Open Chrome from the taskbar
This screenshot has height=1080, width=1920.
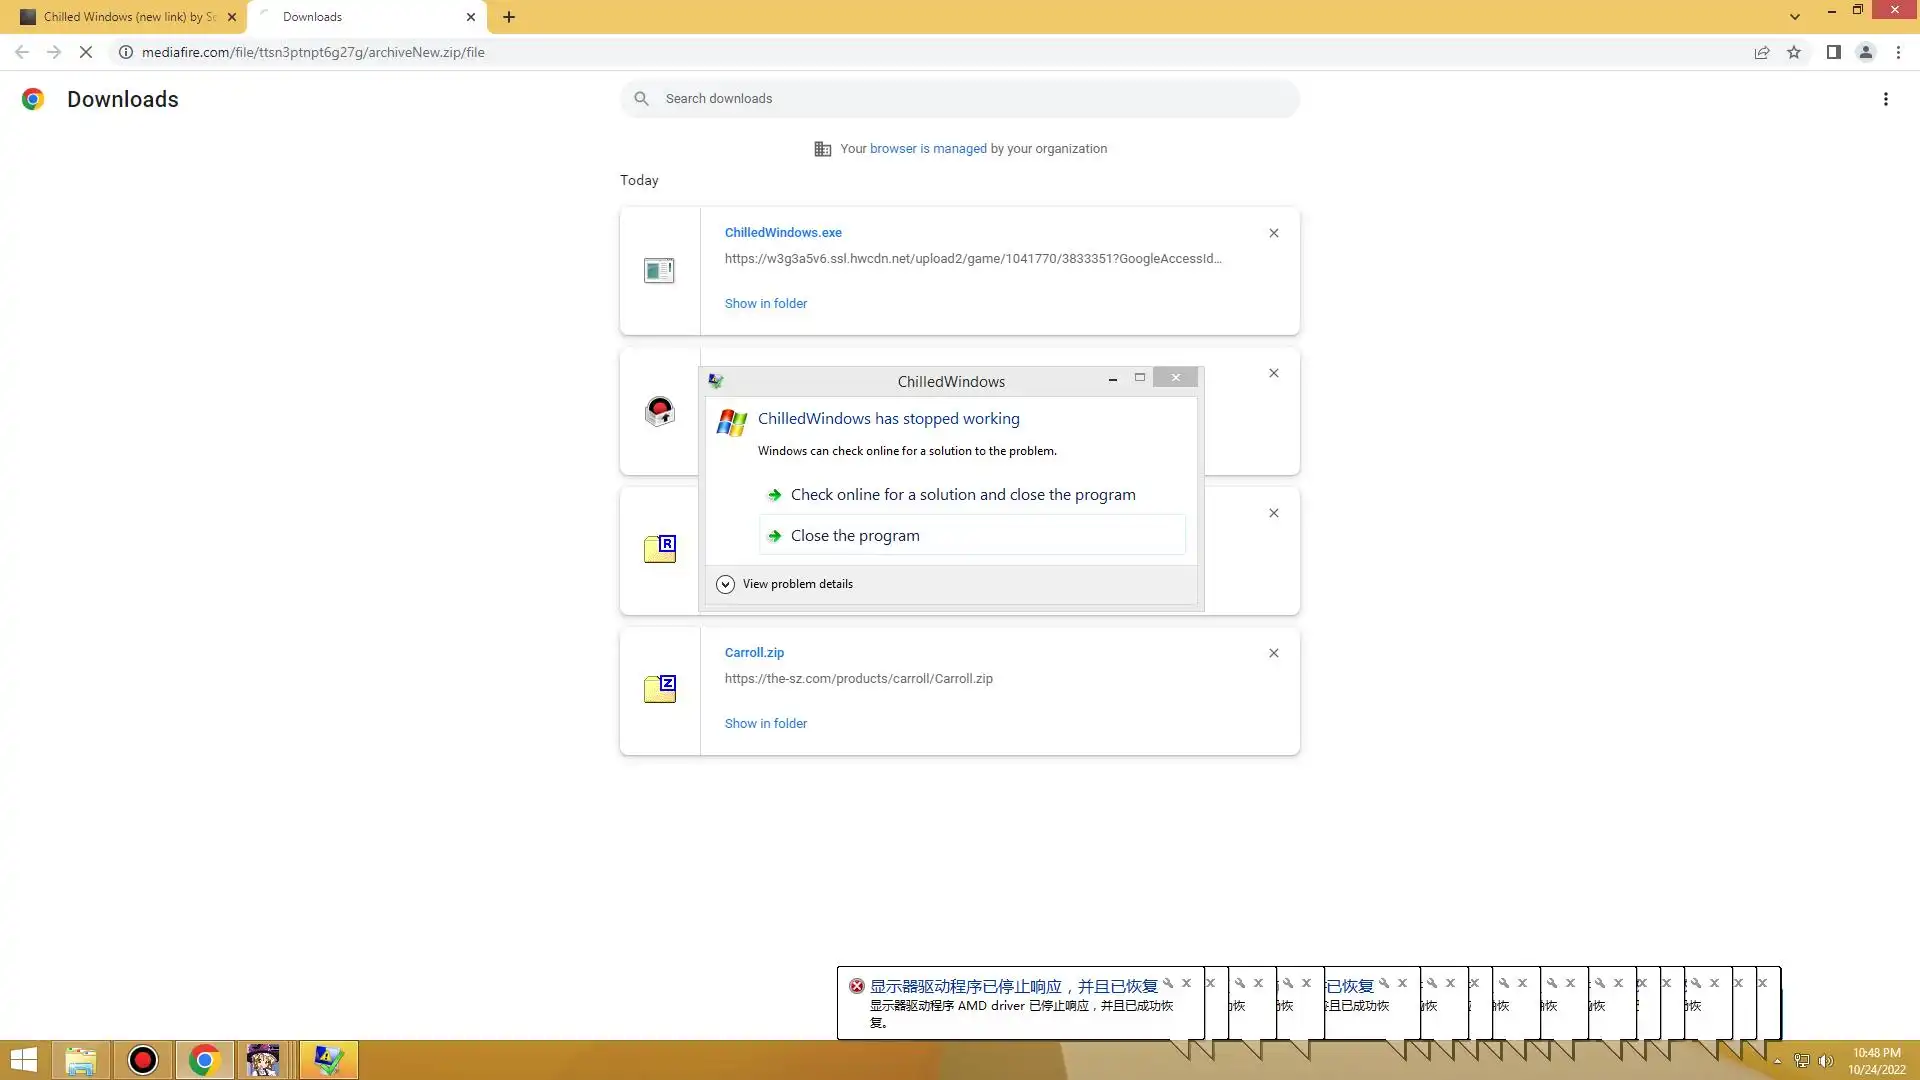point(204,1060)
